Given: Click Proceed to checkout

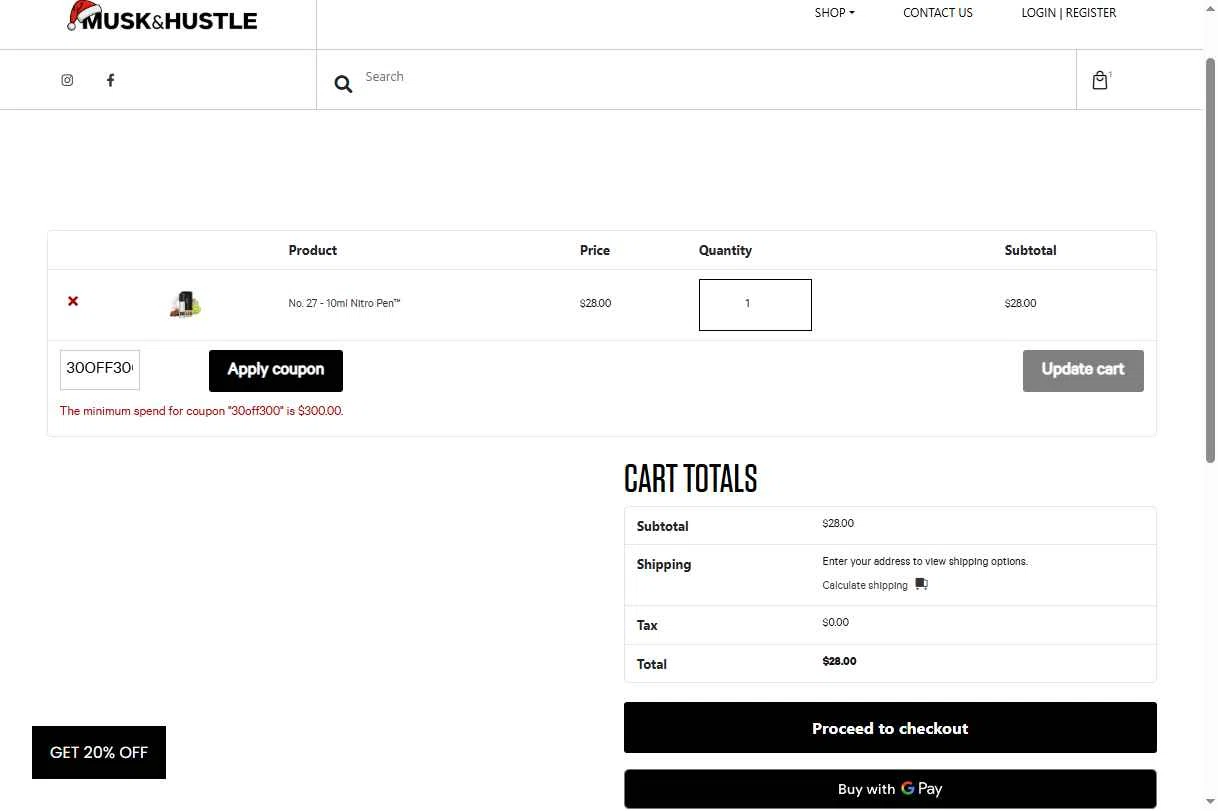Looking at the screenshot, I should click(890, 728).
